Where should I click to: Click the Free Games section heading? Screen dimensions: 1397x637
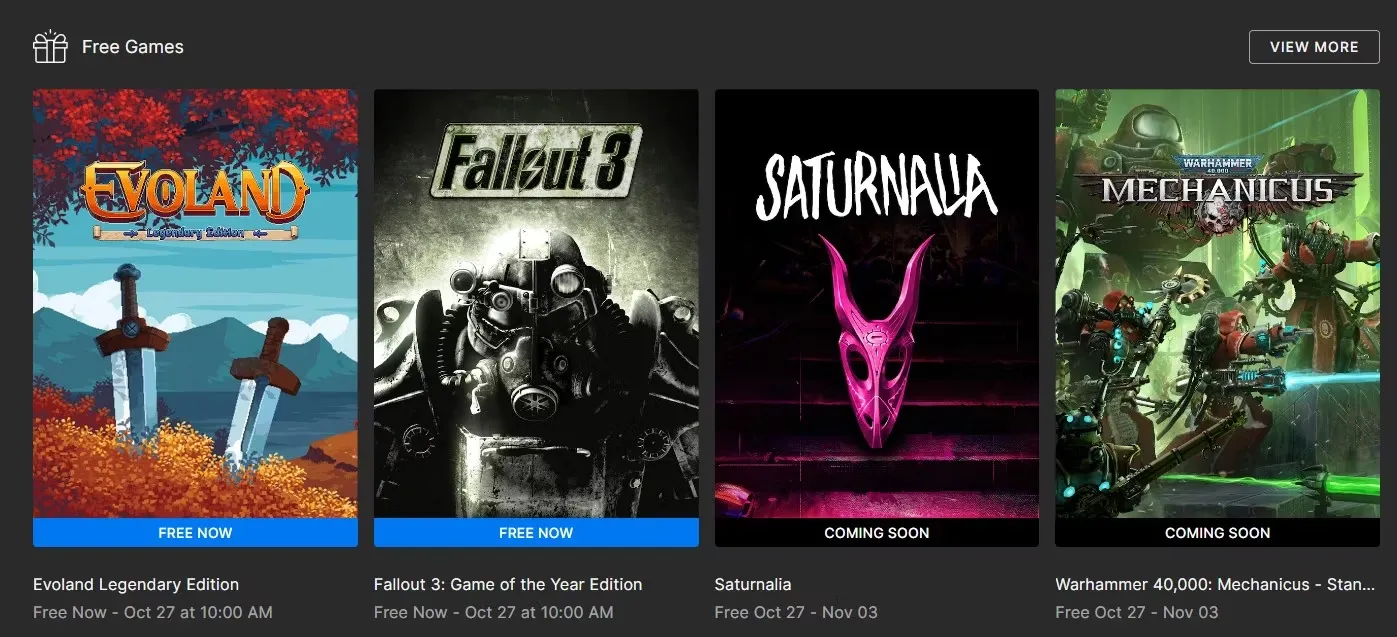(133, 47)
